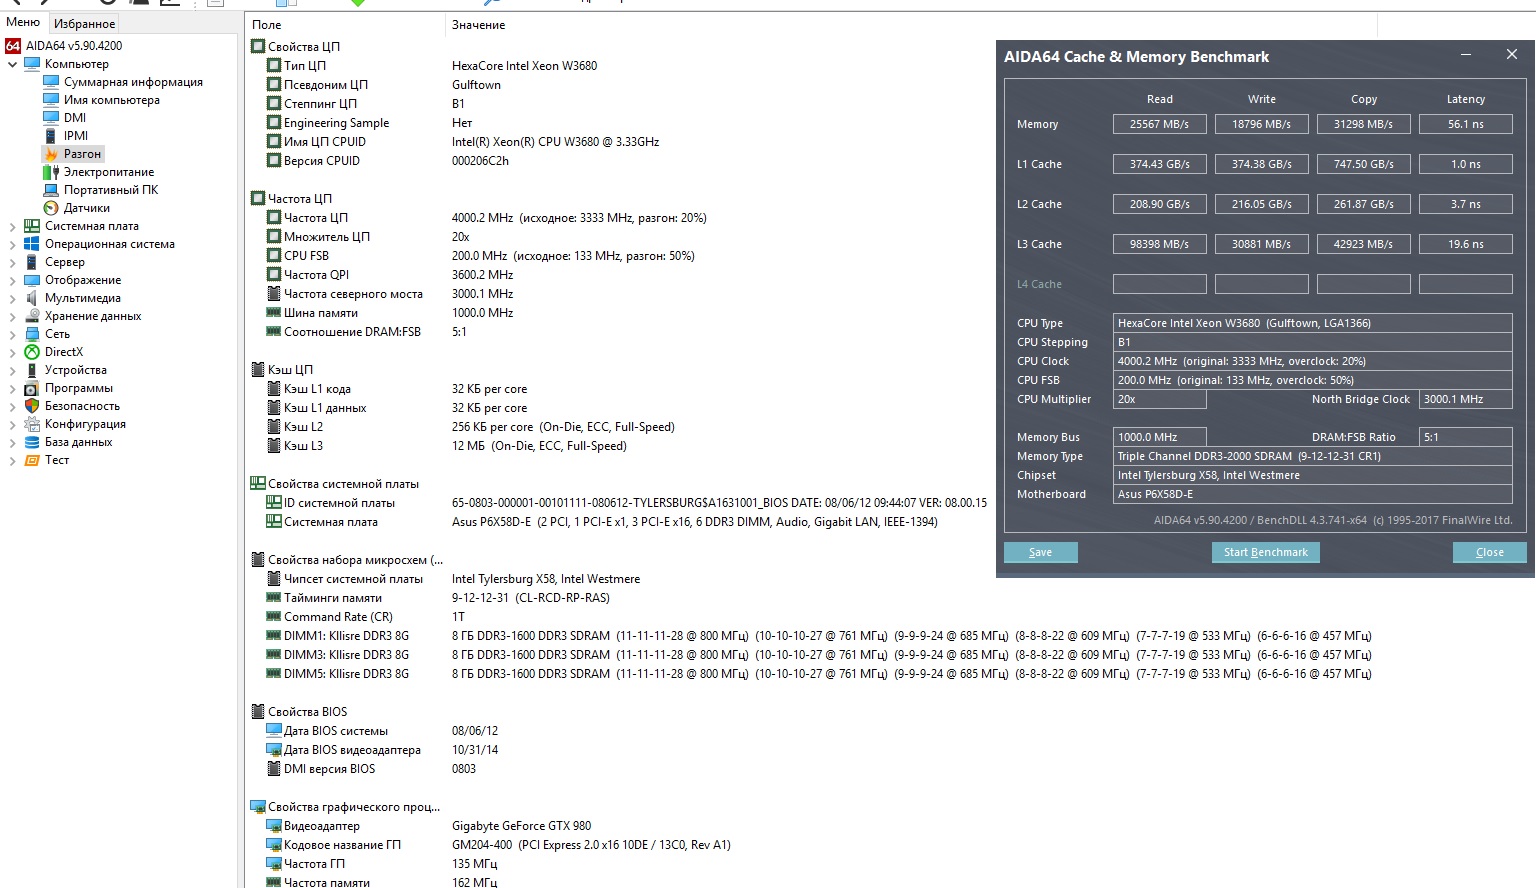Switch to the Избранное tab
The width and height of the screenshot is (1536, 888).
click(x=85, y=23)
